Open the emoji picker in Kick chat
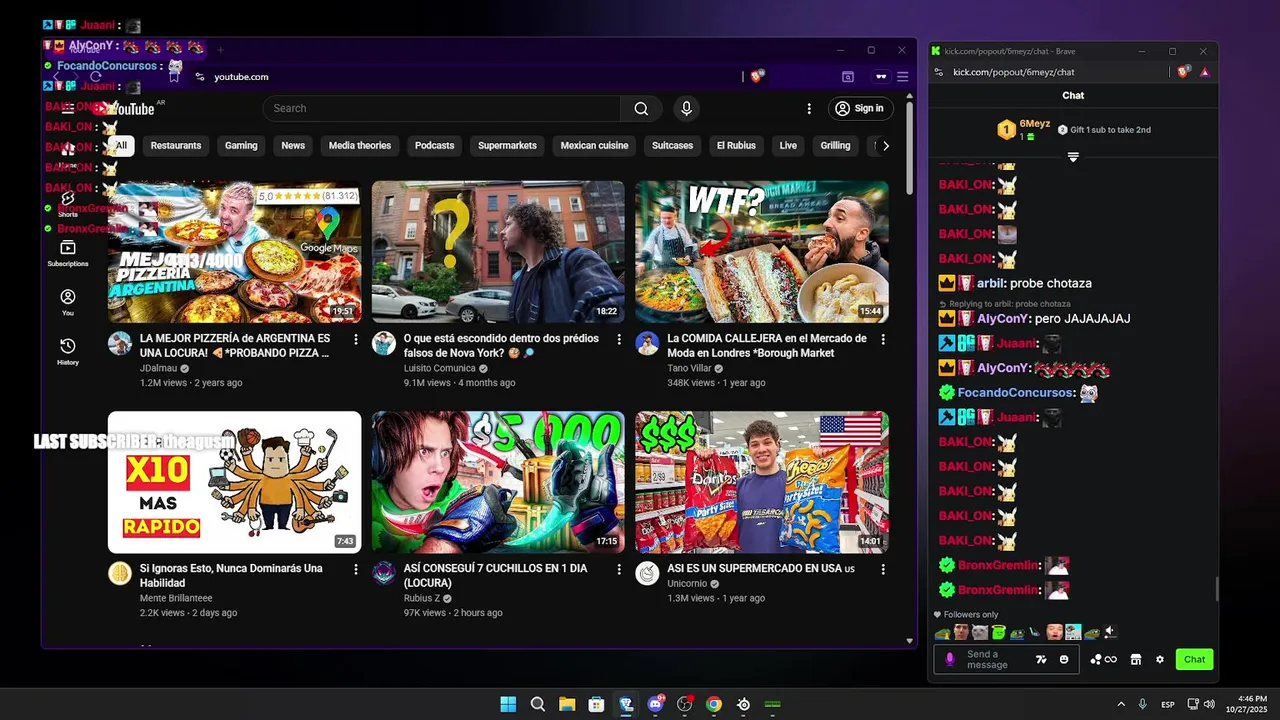The width and height of the screenshot is (1280, 720). click(1064, 659)
